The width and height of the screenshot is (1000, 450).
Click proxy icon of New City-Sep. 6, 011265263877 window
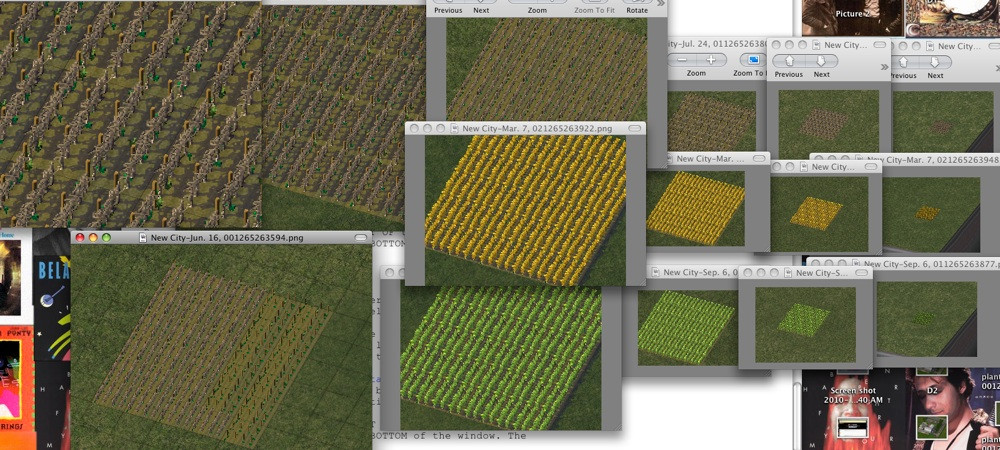855,264
